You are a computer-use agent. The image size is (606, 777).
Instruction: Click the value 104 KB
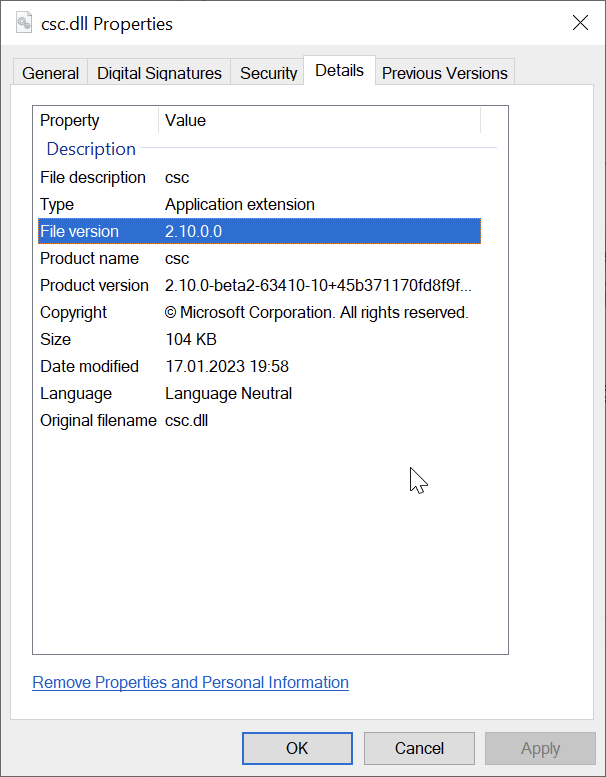point(191,339)
